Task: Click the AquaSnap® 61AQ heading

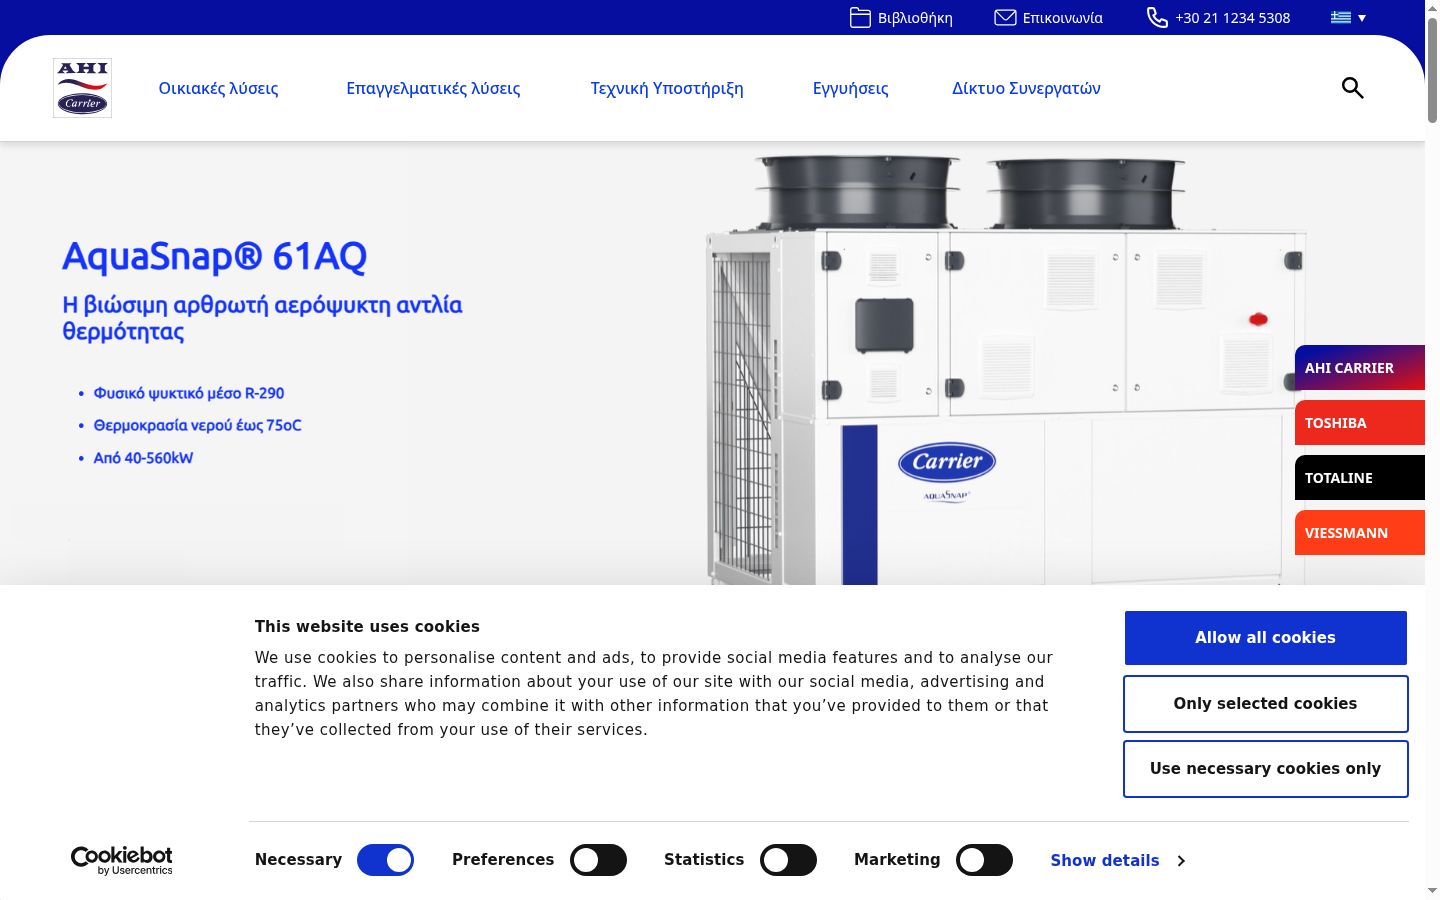Action: click(214, 257)
